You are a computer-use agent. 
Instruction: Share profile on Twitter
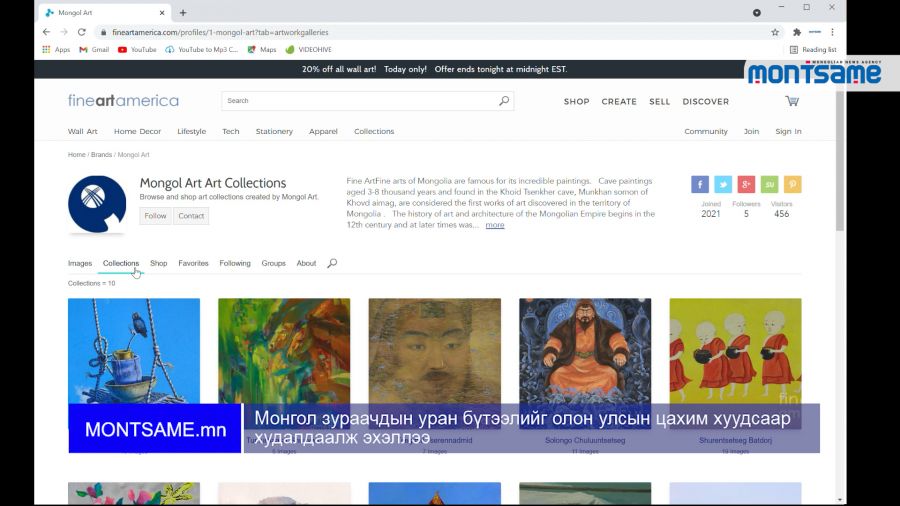(x=723, y=184)
